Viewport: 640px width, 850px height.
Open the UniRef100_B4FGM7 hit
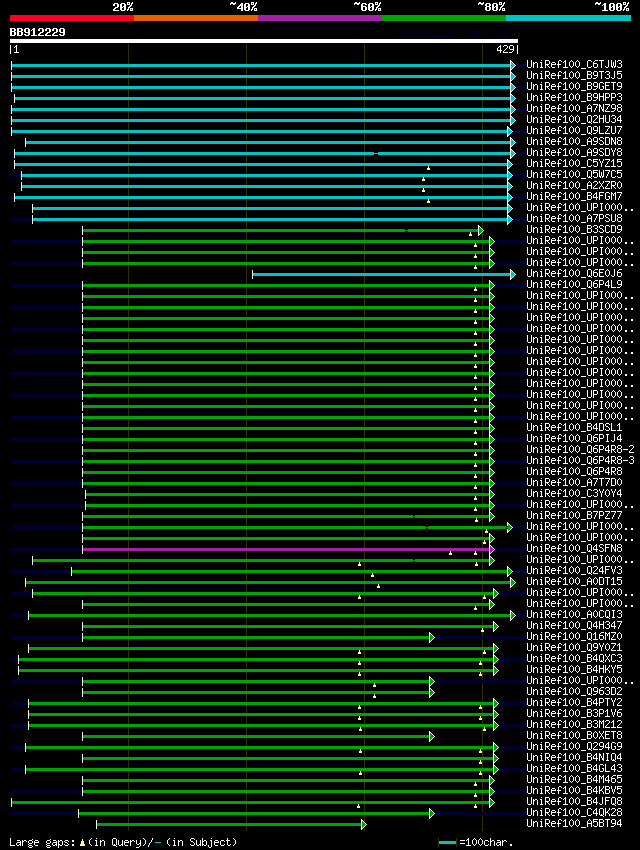click(574, 196)
